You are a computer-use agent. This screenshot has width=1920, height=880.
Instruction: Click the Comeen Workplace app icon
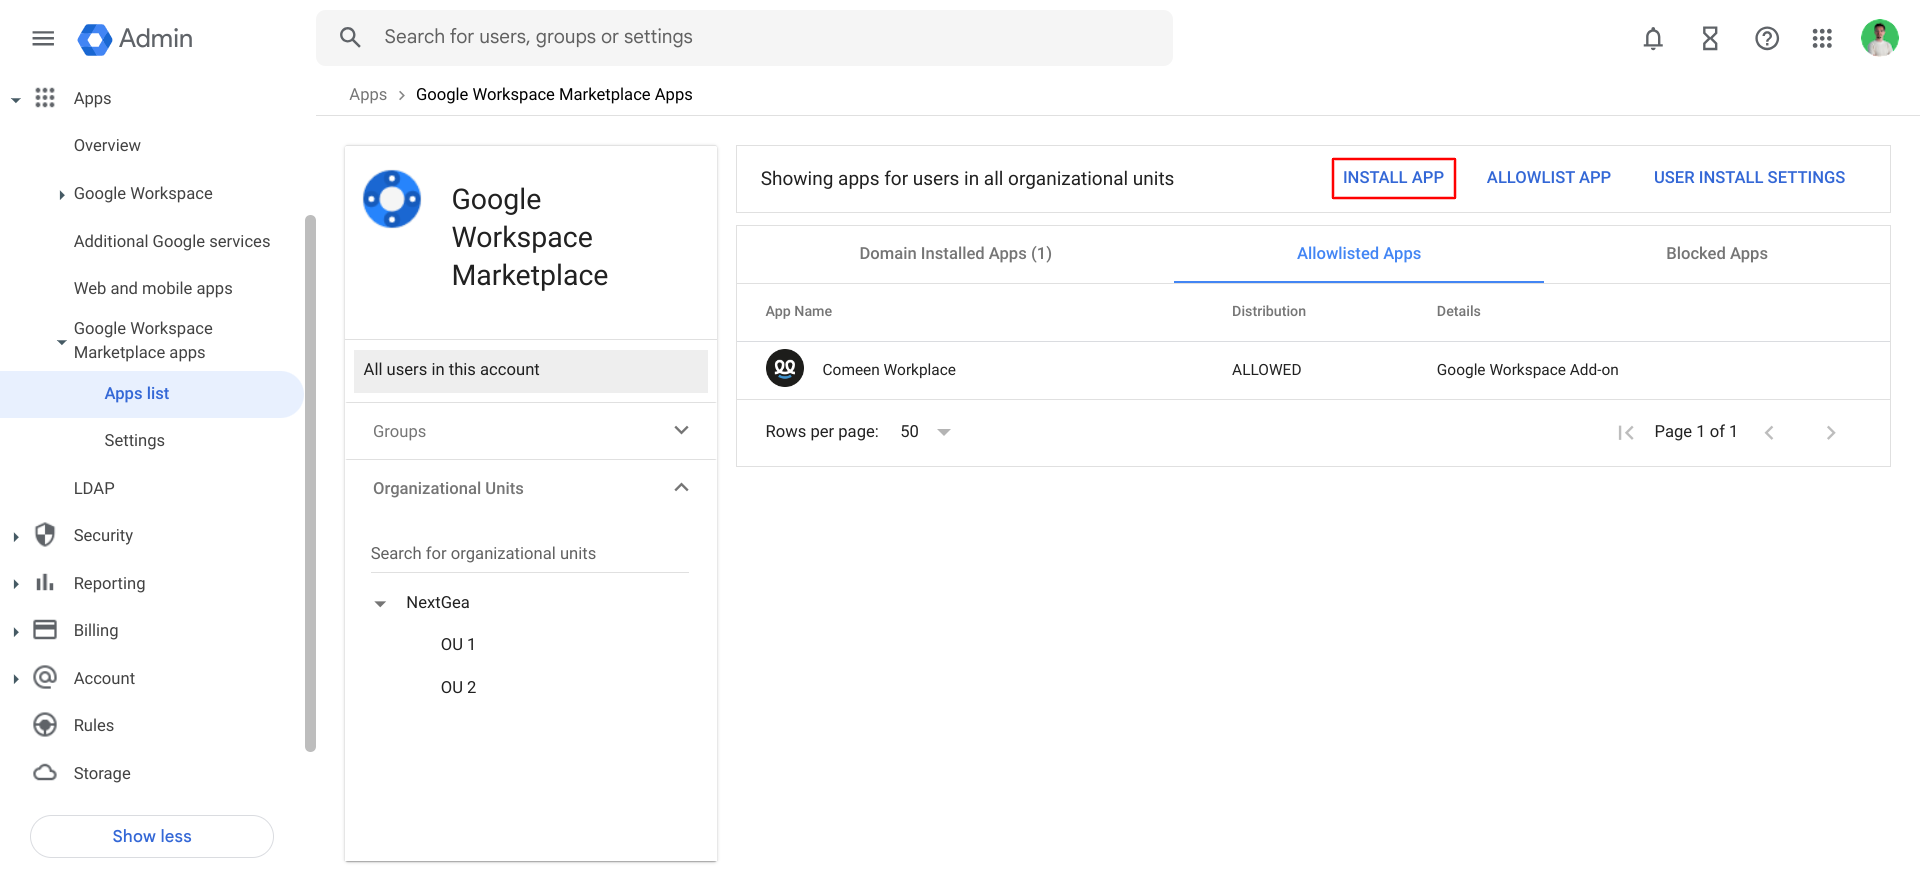[x=785, y=368]
